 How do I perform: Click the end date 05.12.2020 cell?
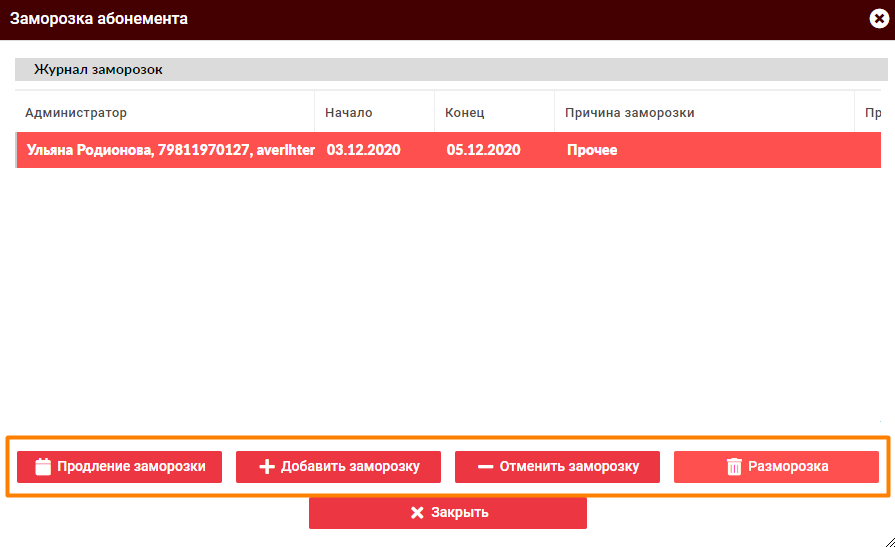click(x=483, y=150)
